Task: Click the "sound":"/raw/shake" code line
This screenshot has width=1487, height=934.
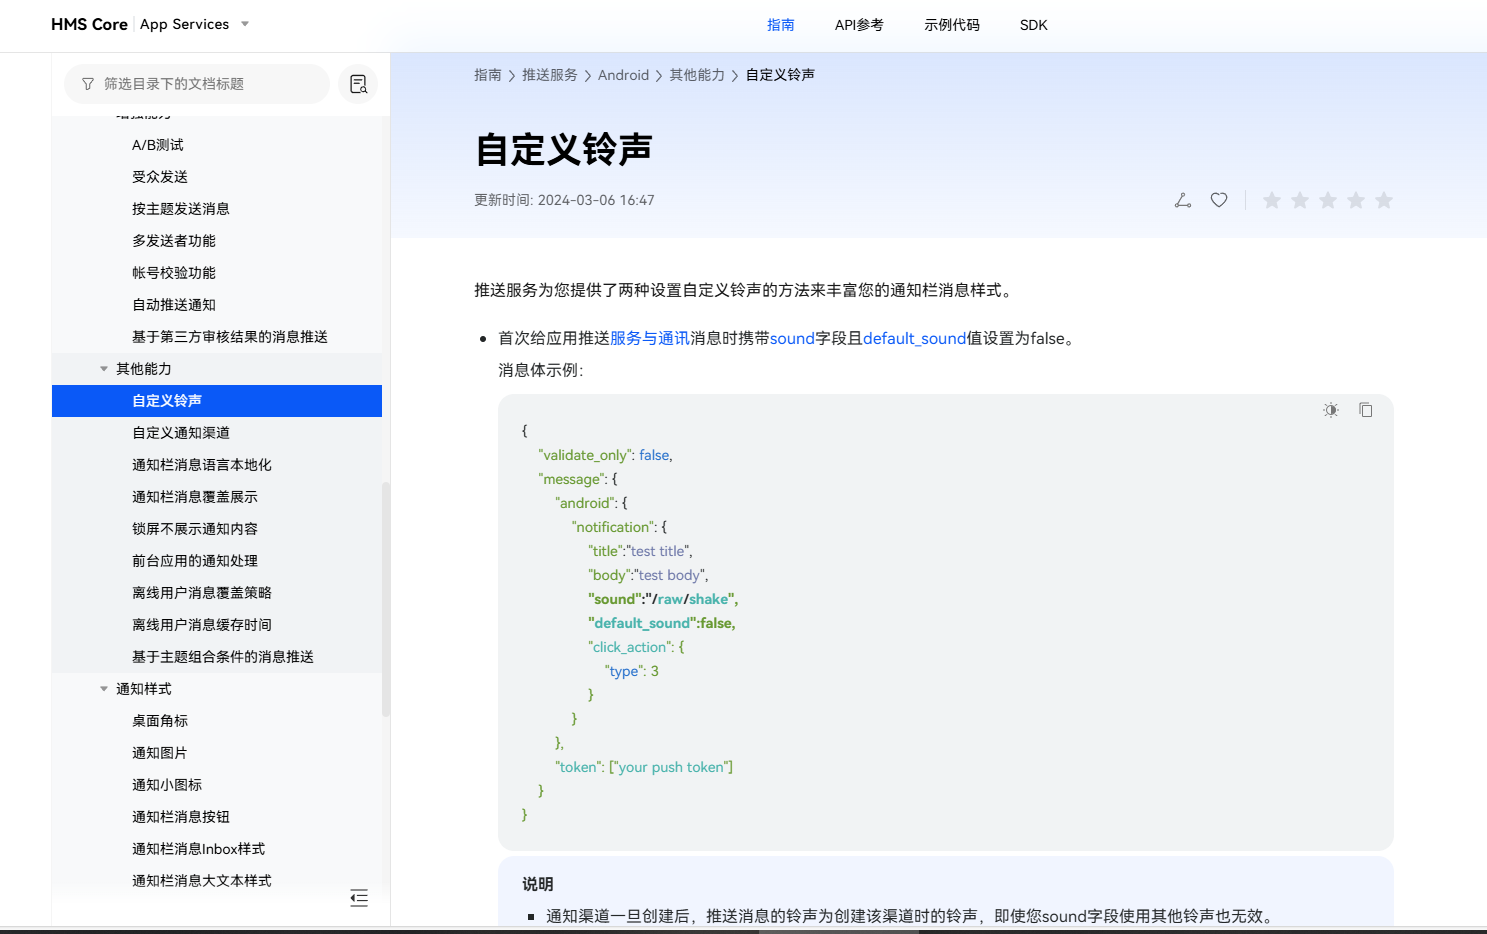Action: (x=663, y=599)
